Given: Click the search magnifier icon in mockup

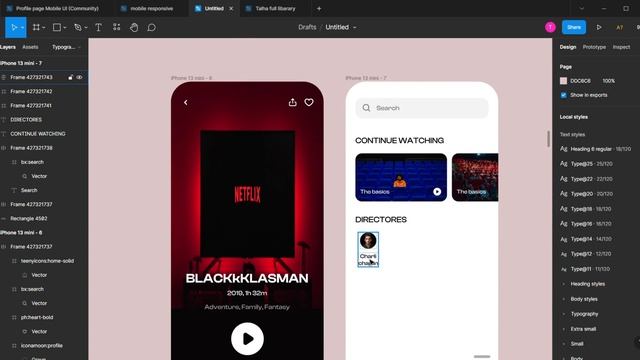Looking at the screenshot, I should (366, 108).
